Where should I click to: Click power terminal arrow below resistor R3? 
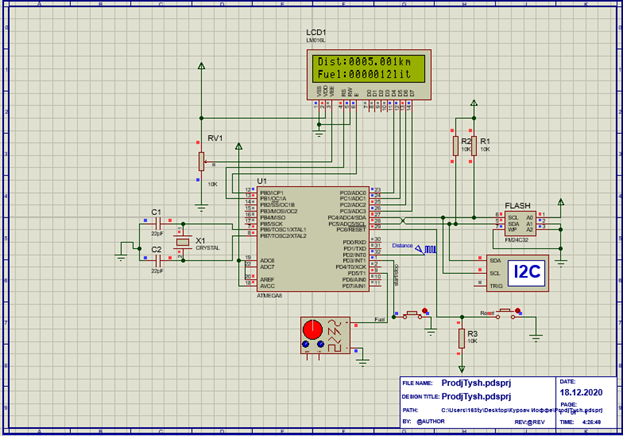click(461, 369)
